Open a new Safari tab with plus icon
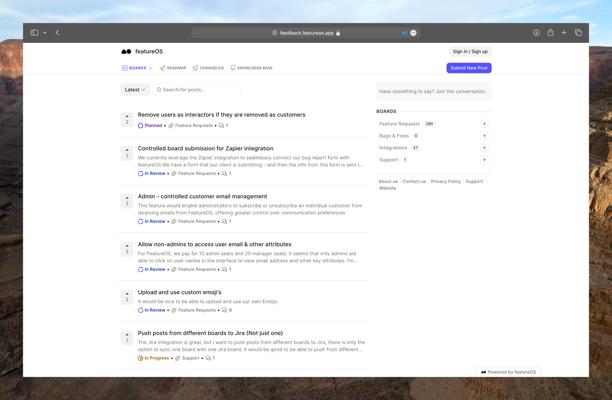 click(x=564, y=33)
